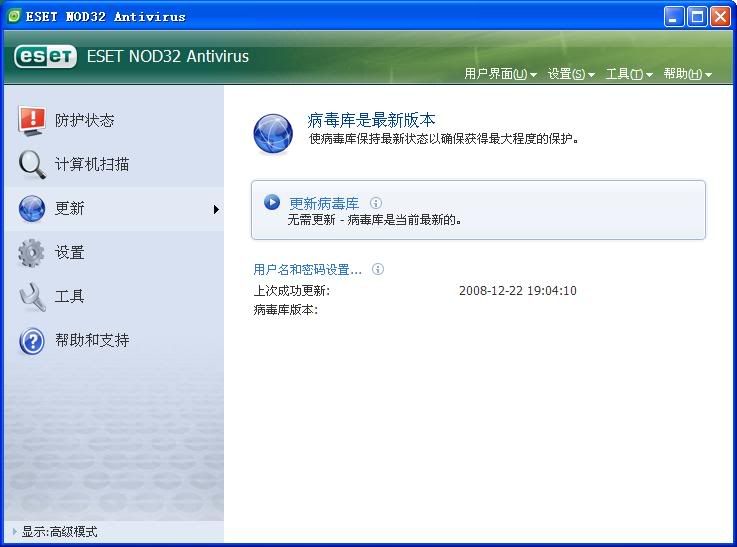Toggle the 显示:高级模式 display mode switcher

coord(55,531)
